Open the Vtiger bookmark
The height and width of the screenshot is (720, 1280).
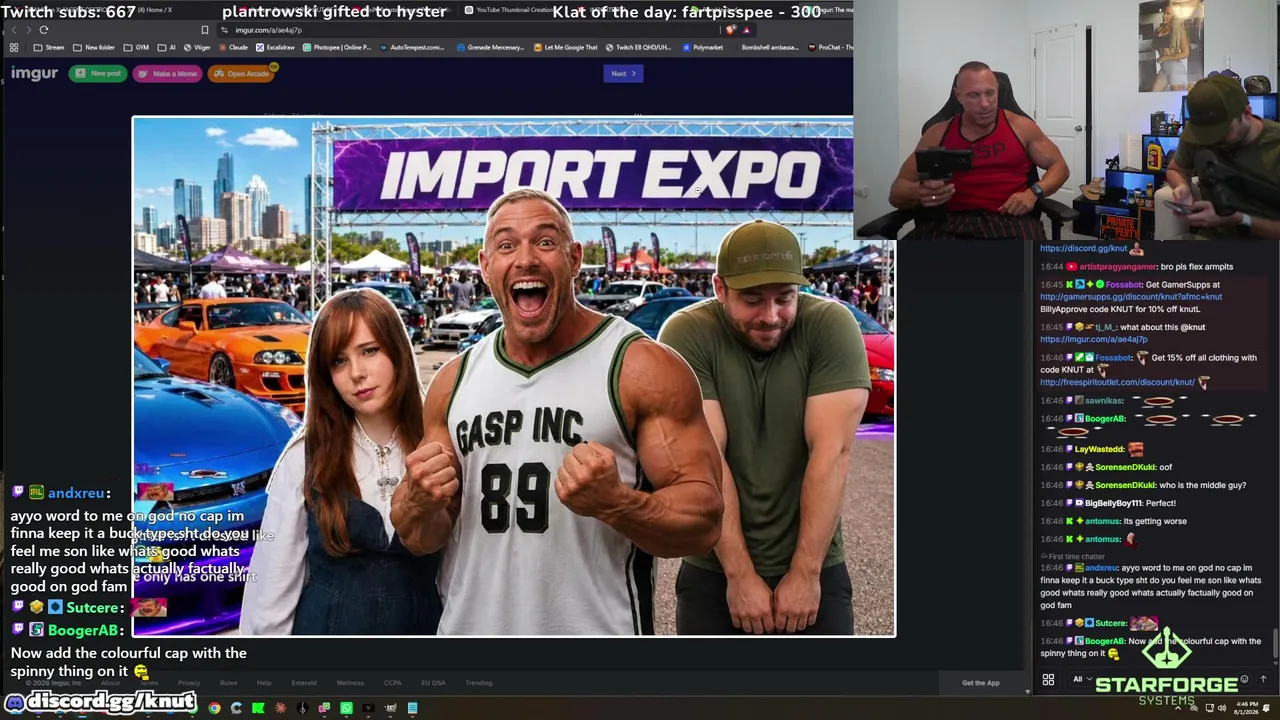tap(197, 47)
